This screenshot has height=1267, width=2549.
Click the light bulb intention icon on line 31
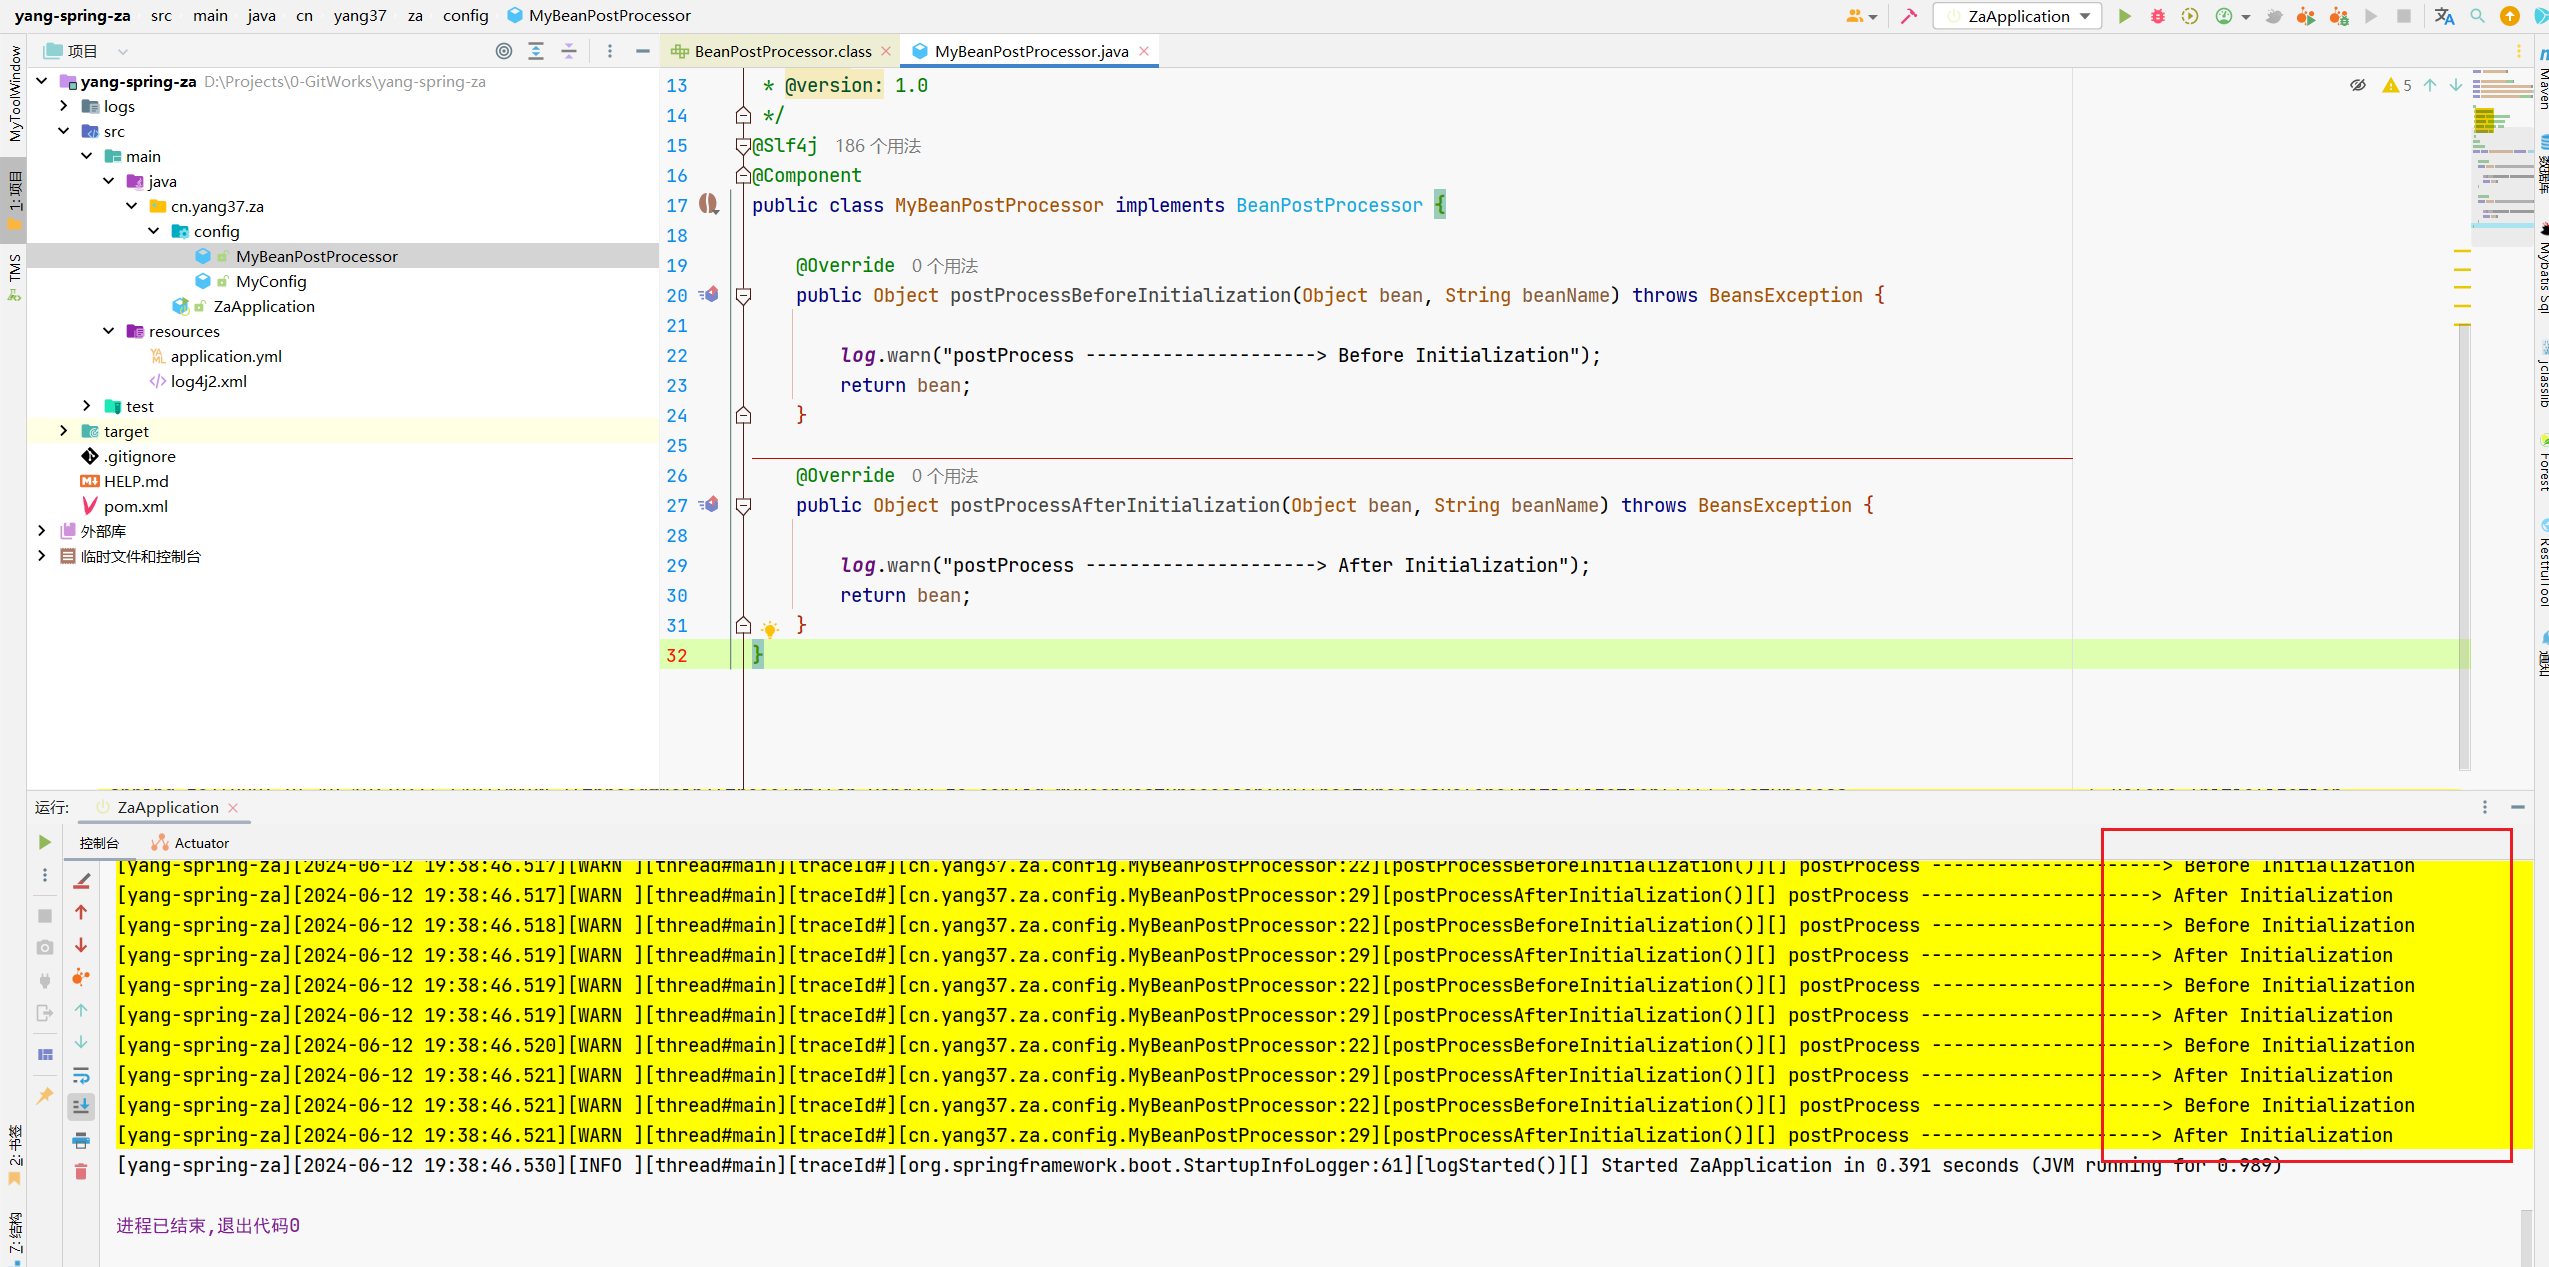pos(770,629)
